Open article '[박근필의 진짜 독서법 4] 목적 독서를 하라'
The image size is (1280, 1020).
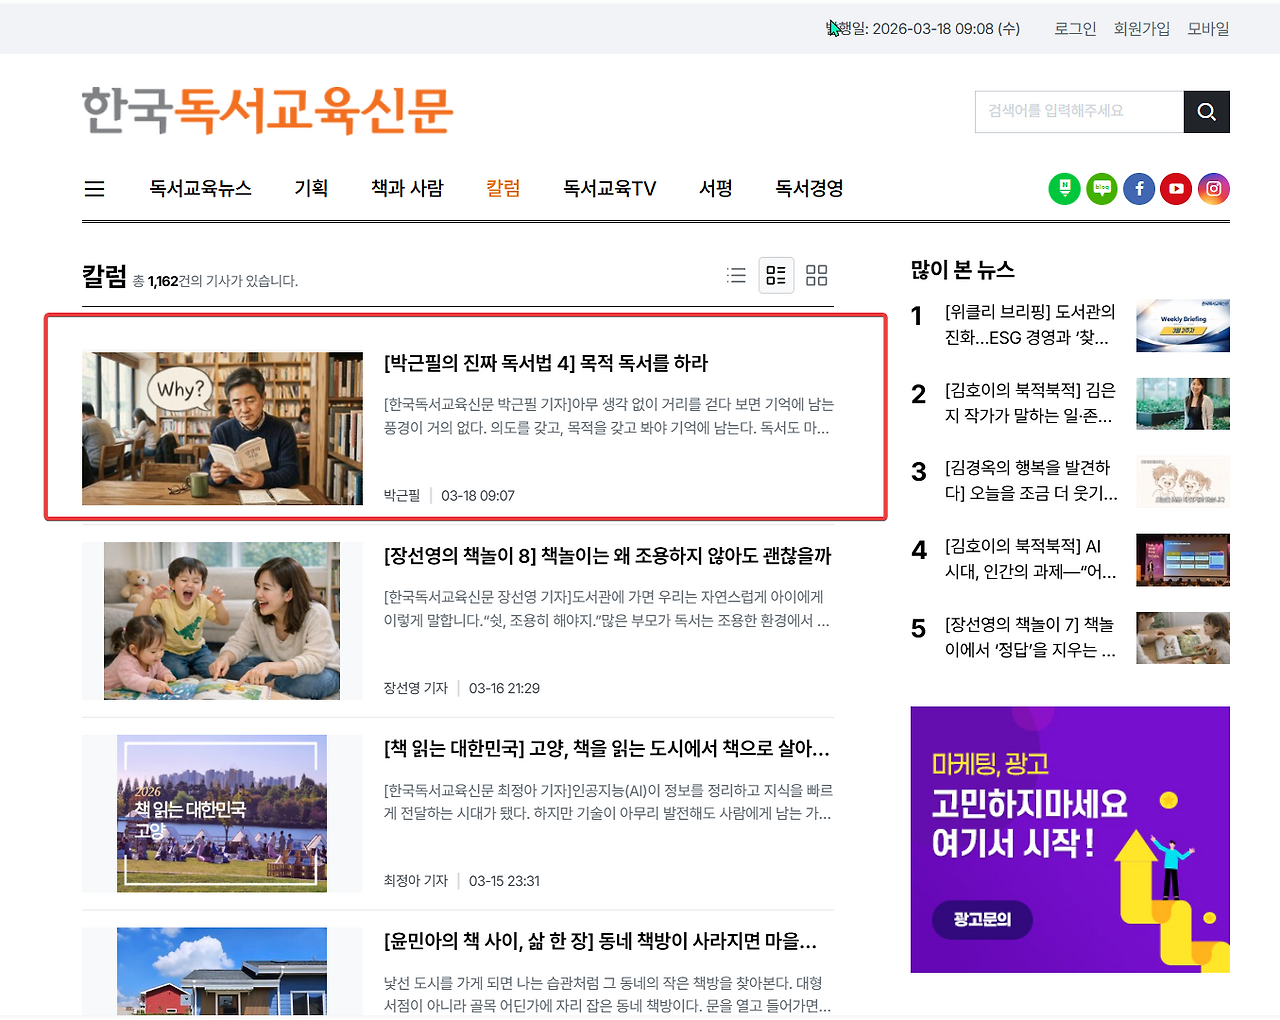point(546,363)
